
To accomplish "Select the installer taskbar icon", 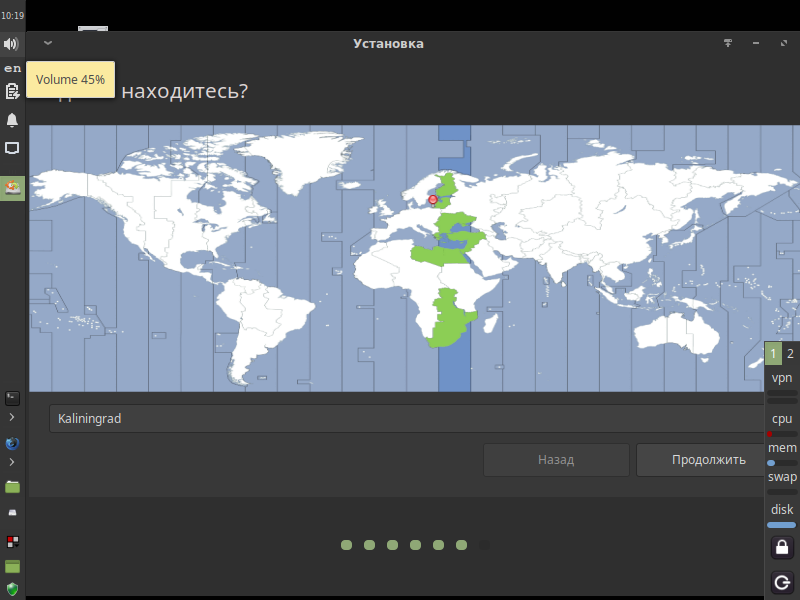I will 12,188.
